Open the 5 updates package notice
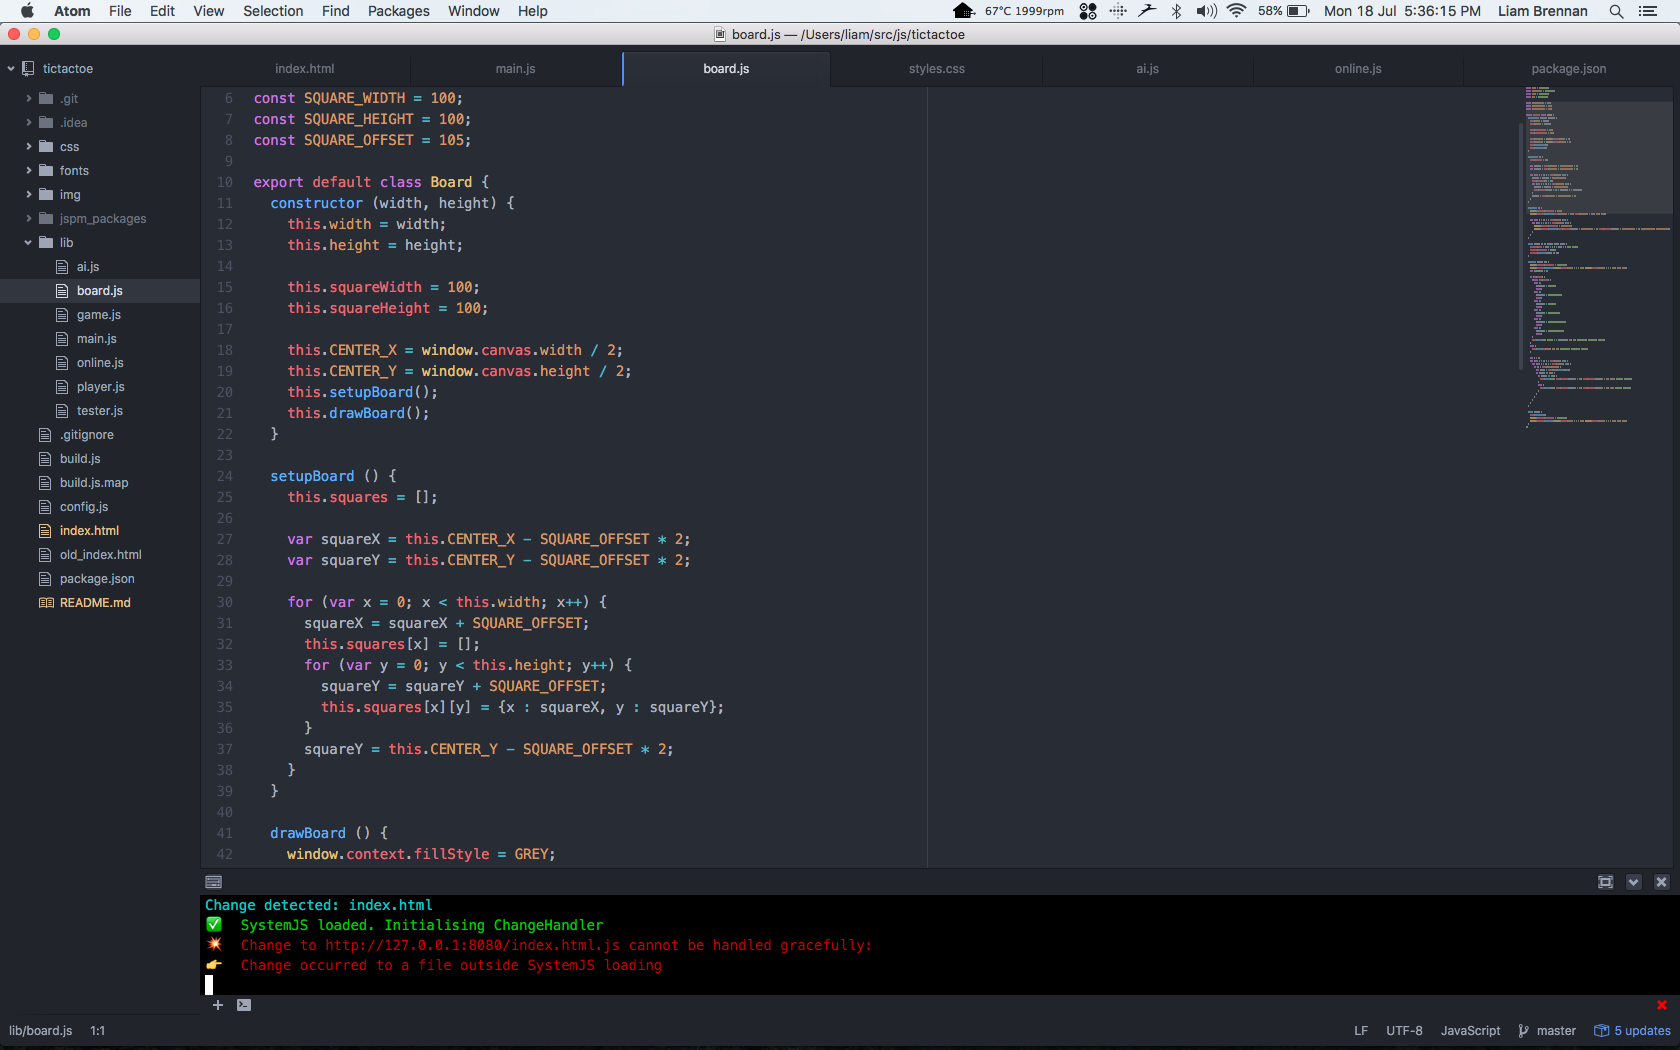This screenshot has height=1050, width=1680. pyautogui.click(x=1632, y=1031)
